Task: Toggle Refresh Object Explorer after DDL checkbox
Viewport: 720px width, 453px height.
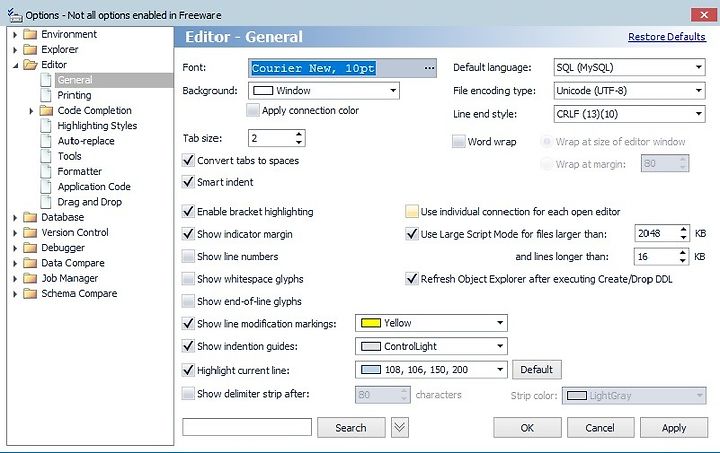Action: [411, 279]
